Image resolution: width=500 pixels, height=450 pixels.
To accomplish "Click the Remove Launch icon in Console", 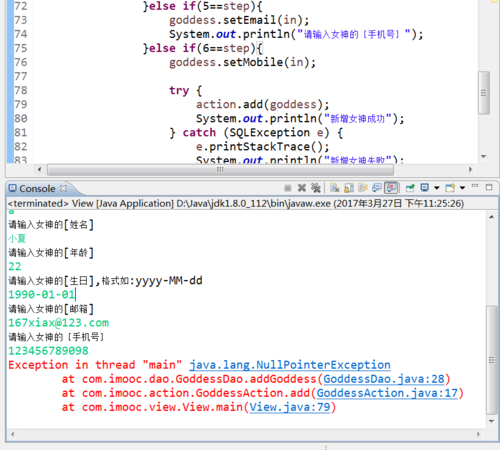I will pyautogui.click(x=302, y=188).
